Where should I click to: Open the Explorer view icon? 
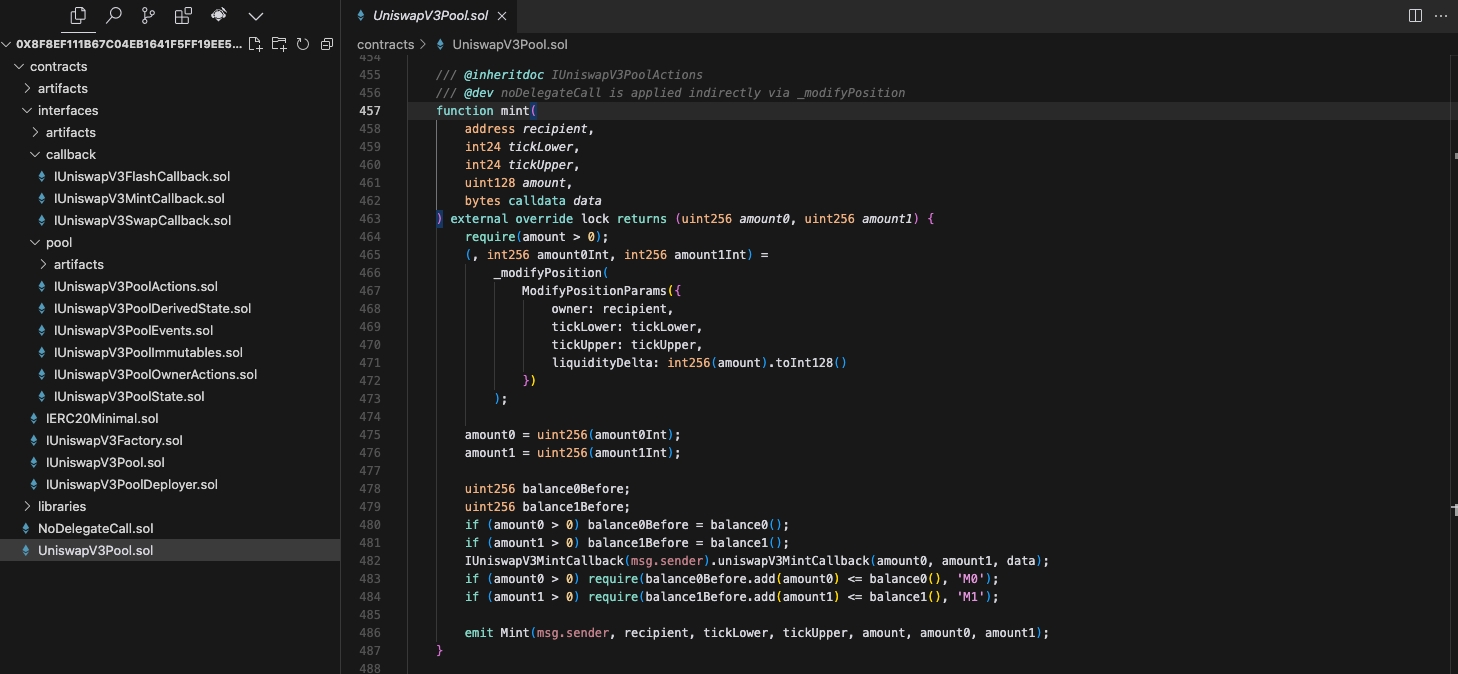pyautogui.click(x=79, y=16)
